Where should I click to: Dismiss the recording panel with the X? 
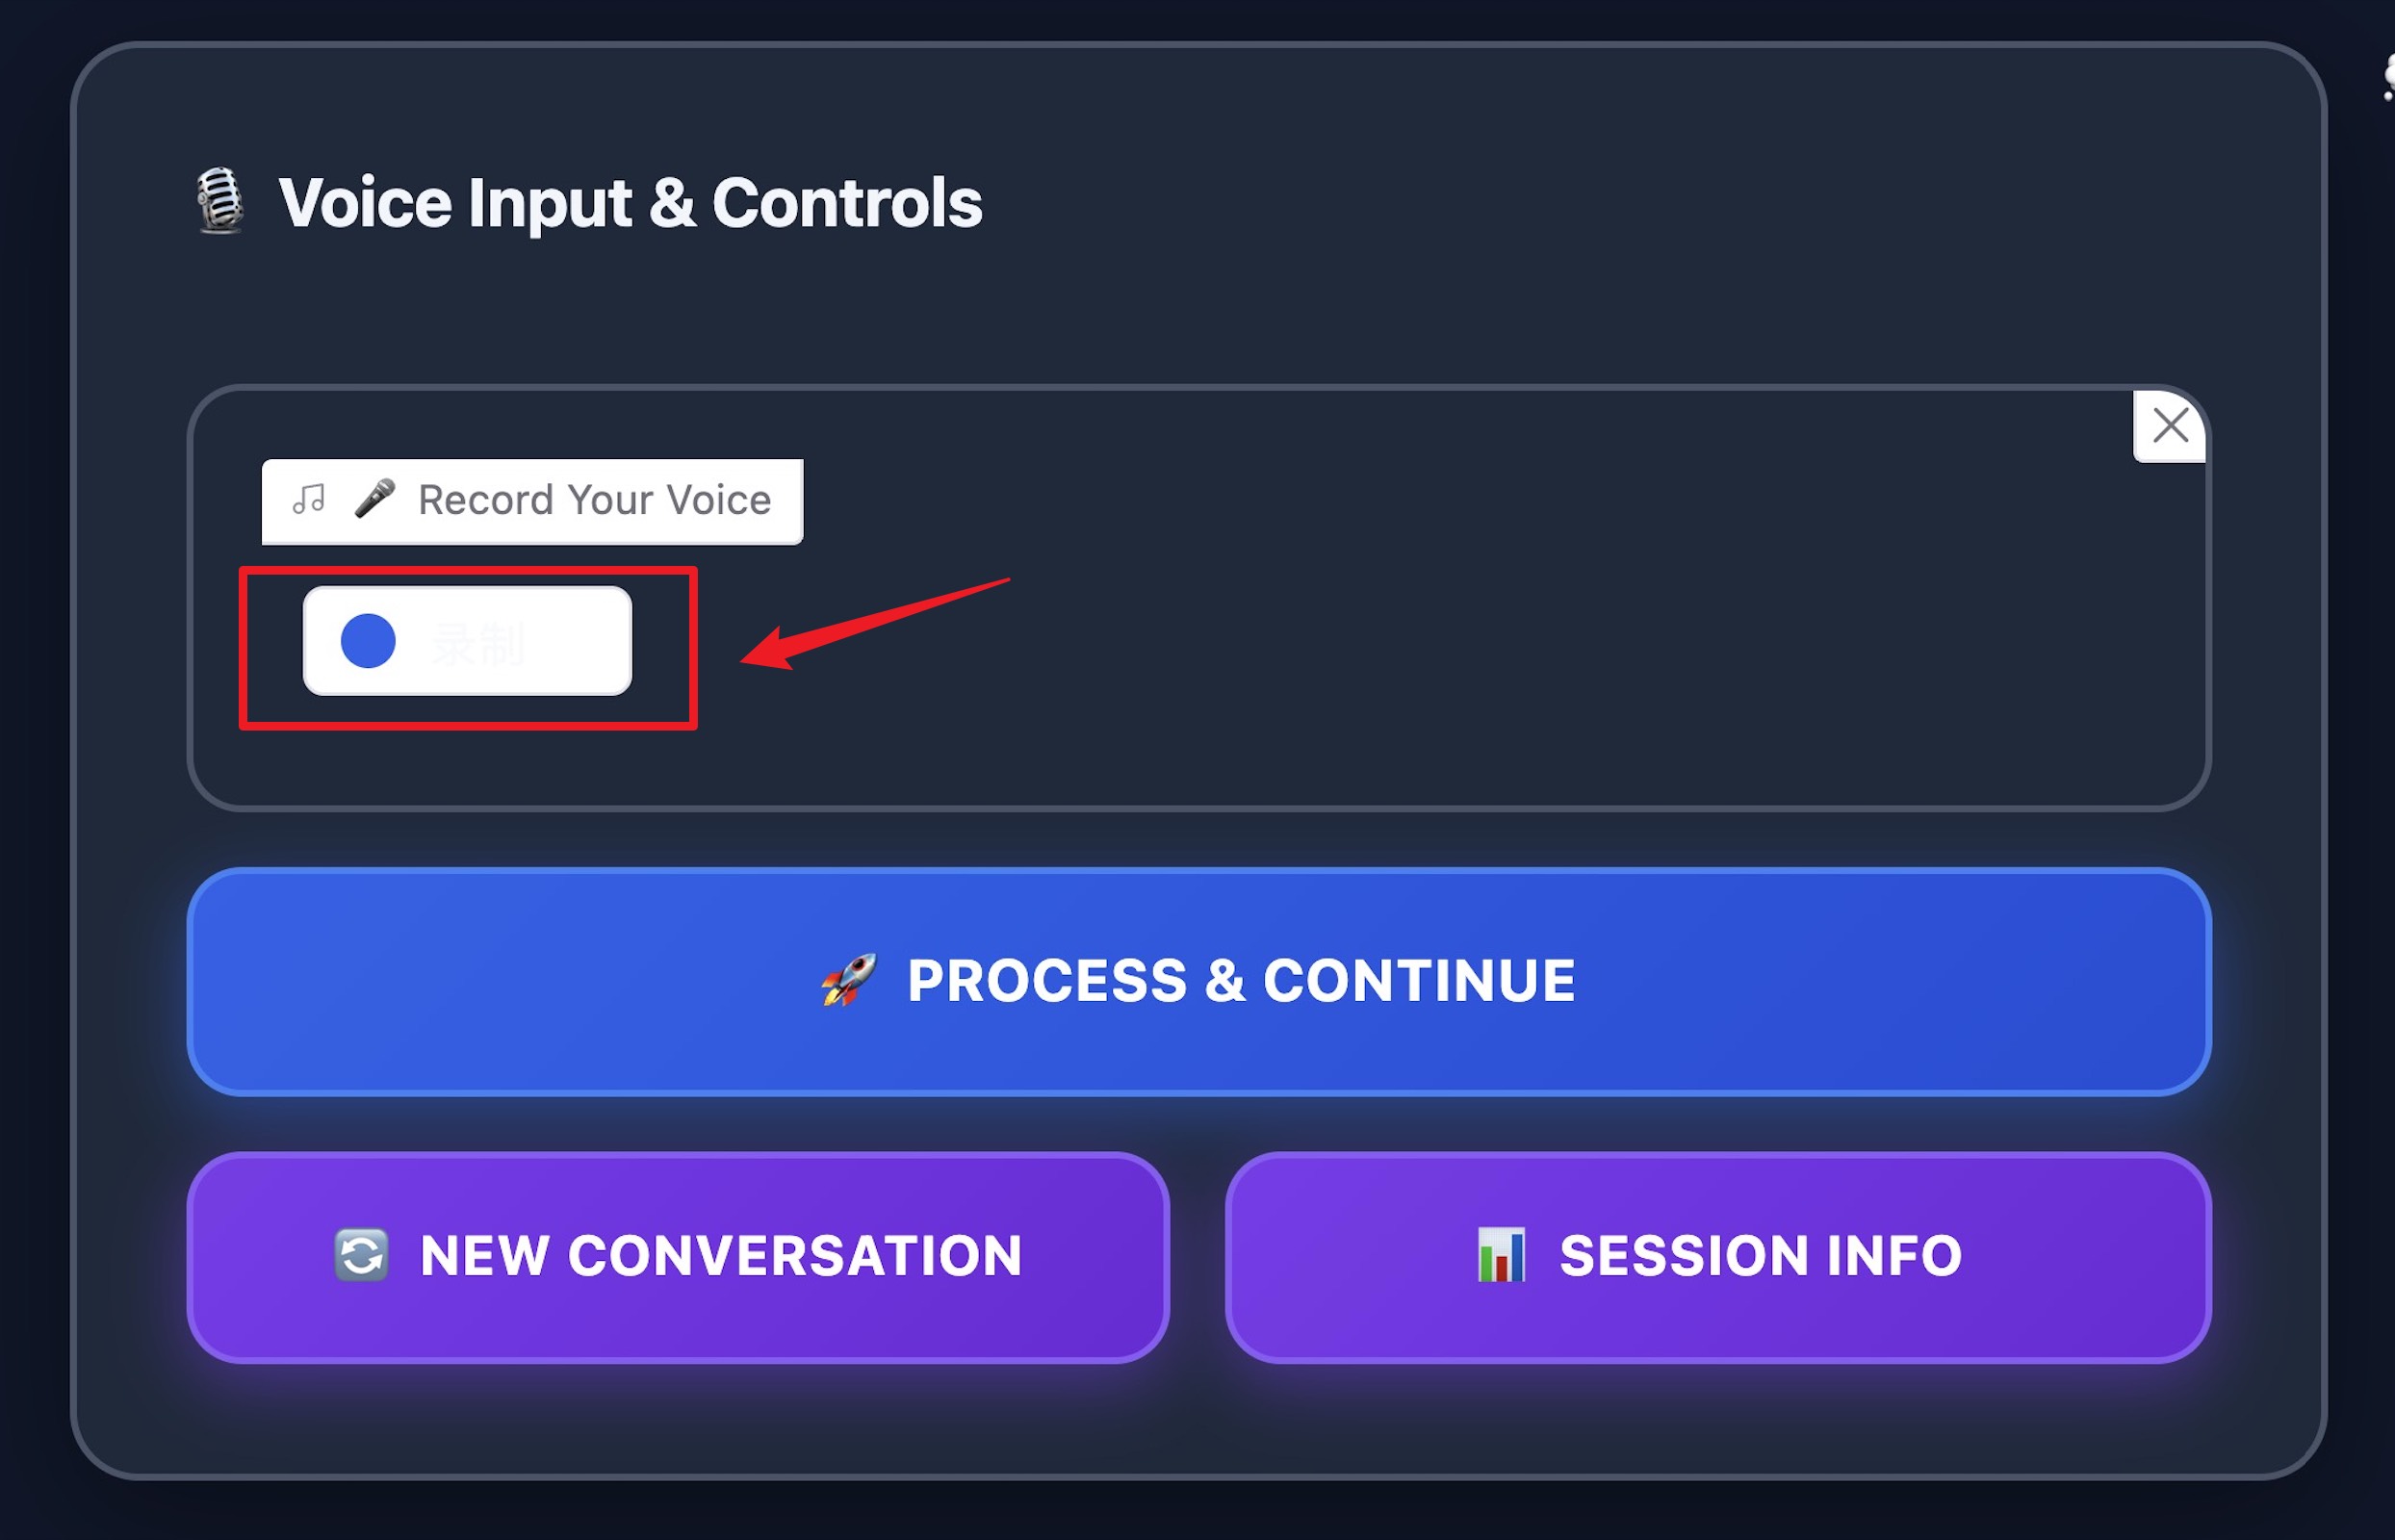[2170, 426]
